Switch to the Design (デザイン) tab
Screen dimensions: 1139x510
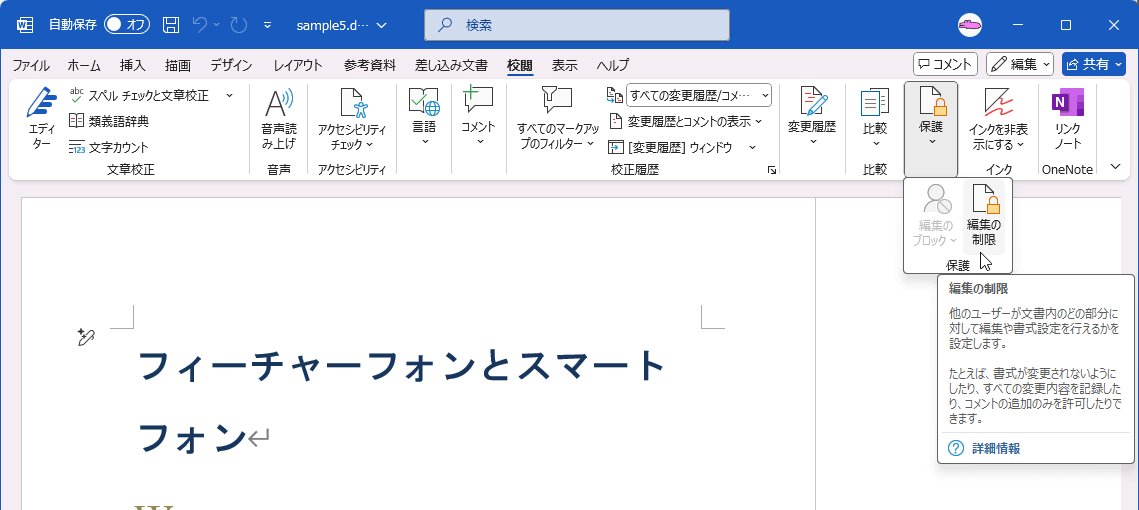pos(232,65)
